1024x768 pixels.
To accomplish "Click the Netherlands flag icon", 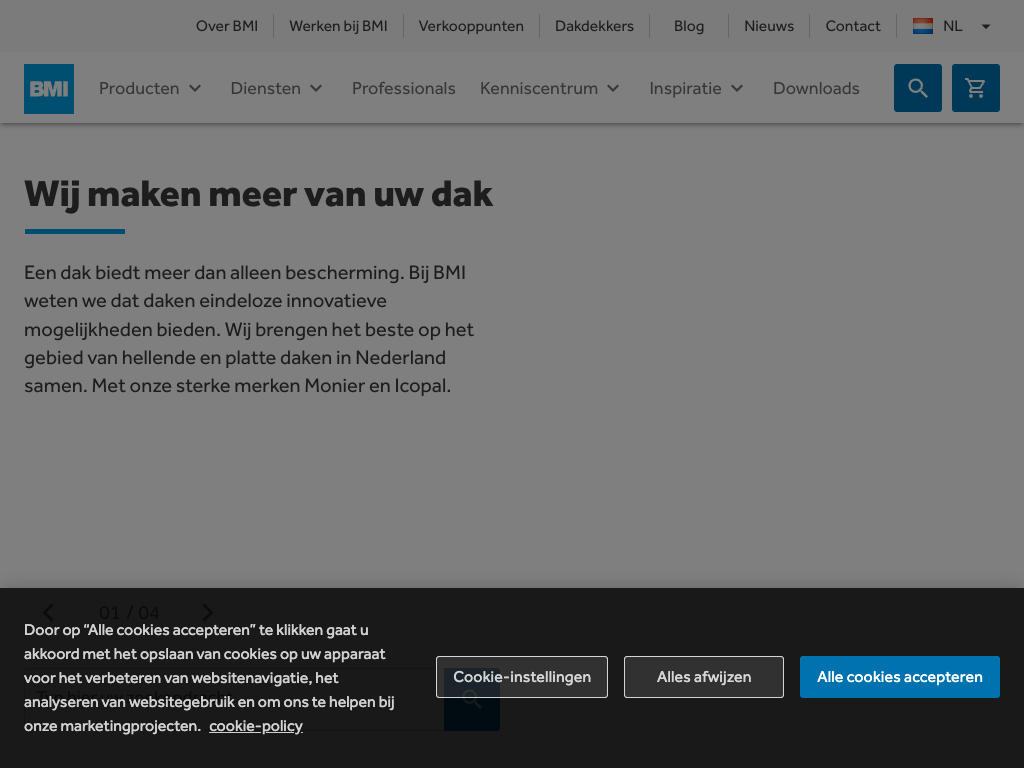I will click(x=922, y=26).
